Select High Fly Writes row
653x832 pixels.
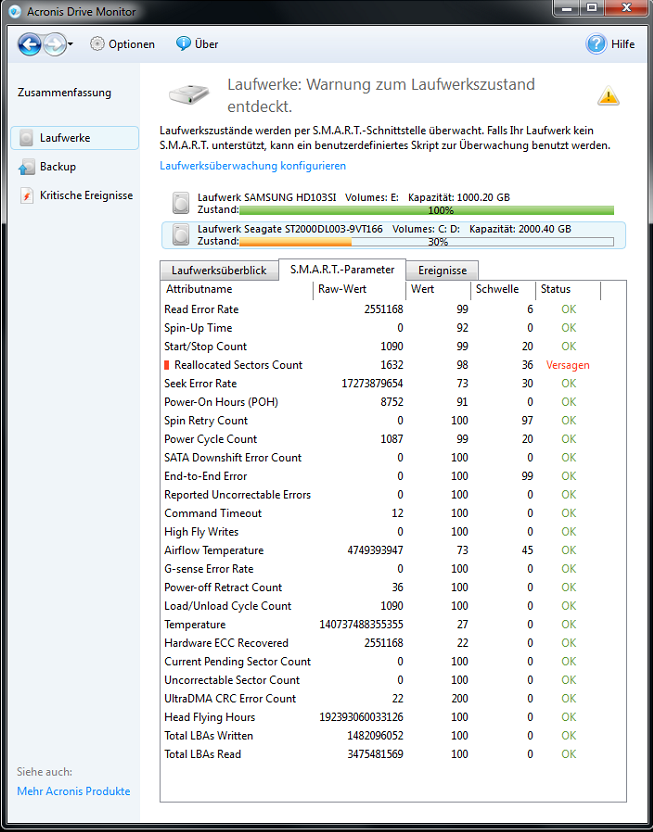coord(393,532)
